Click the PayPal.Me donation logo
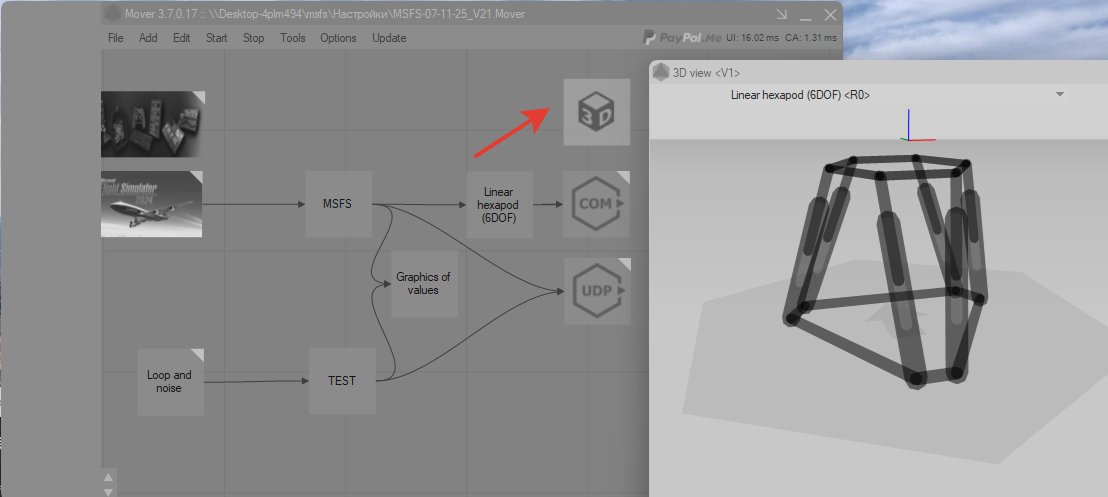 click(681, 38)
